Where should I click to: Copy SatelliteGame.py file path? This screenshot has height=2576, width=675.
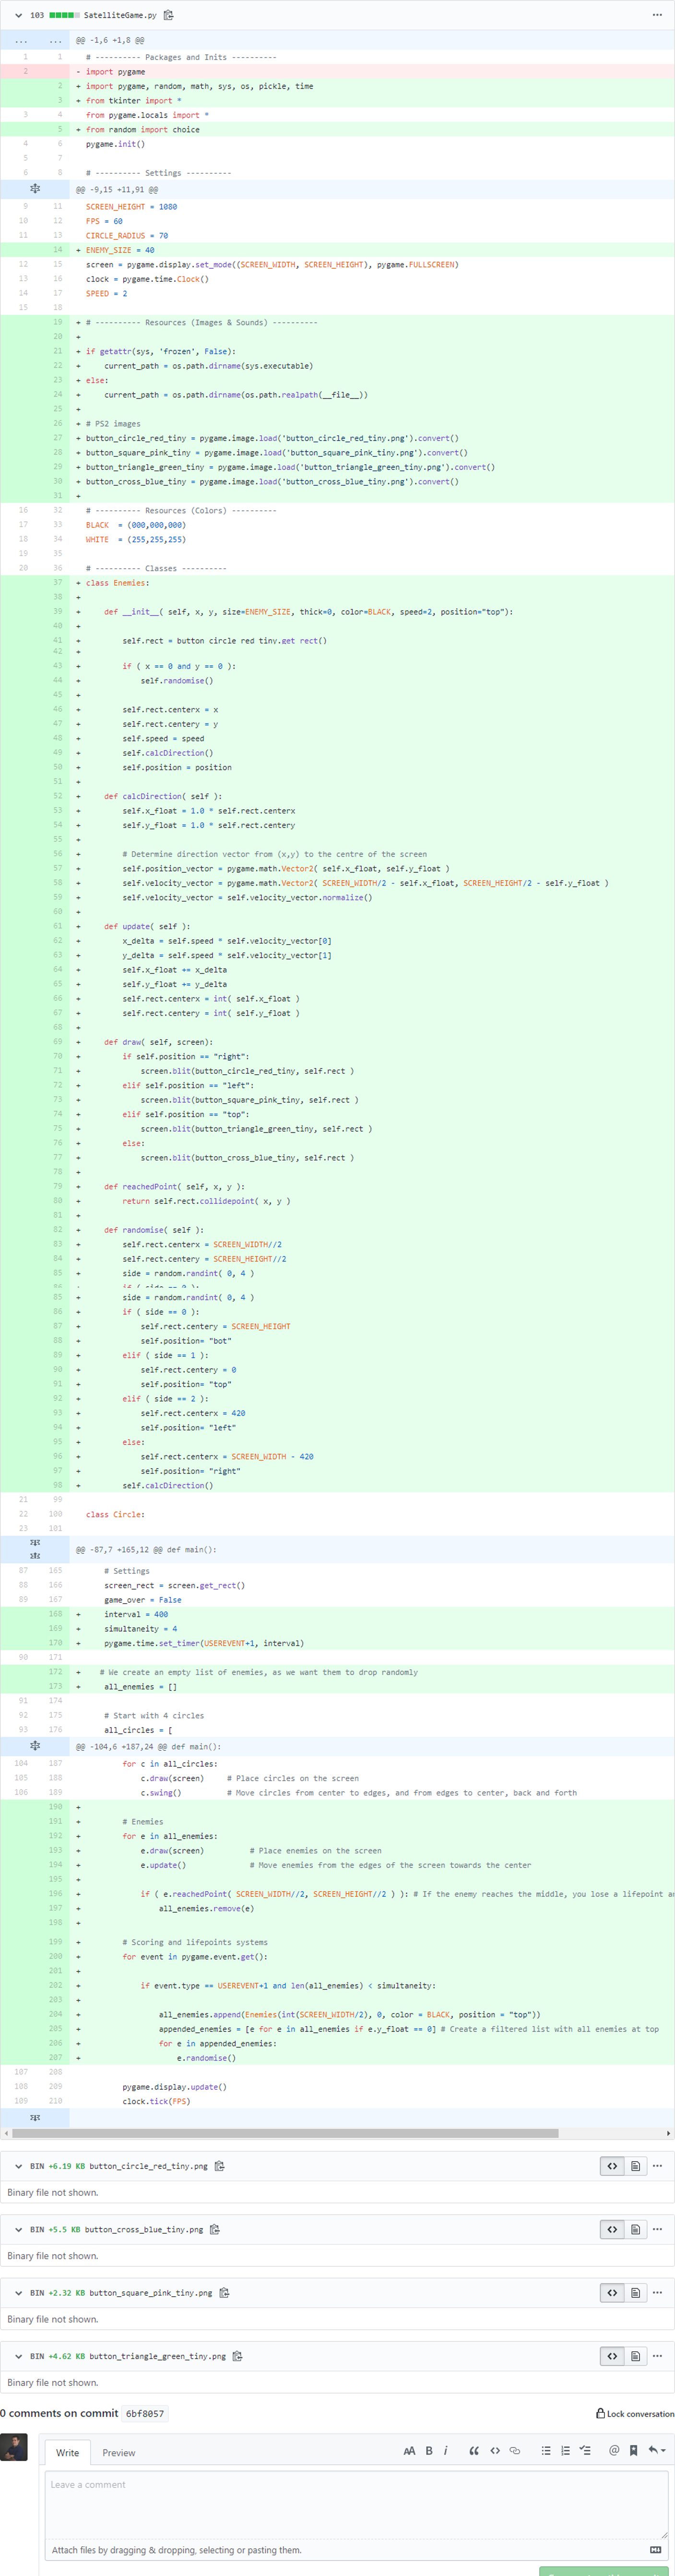click(169, 15)
